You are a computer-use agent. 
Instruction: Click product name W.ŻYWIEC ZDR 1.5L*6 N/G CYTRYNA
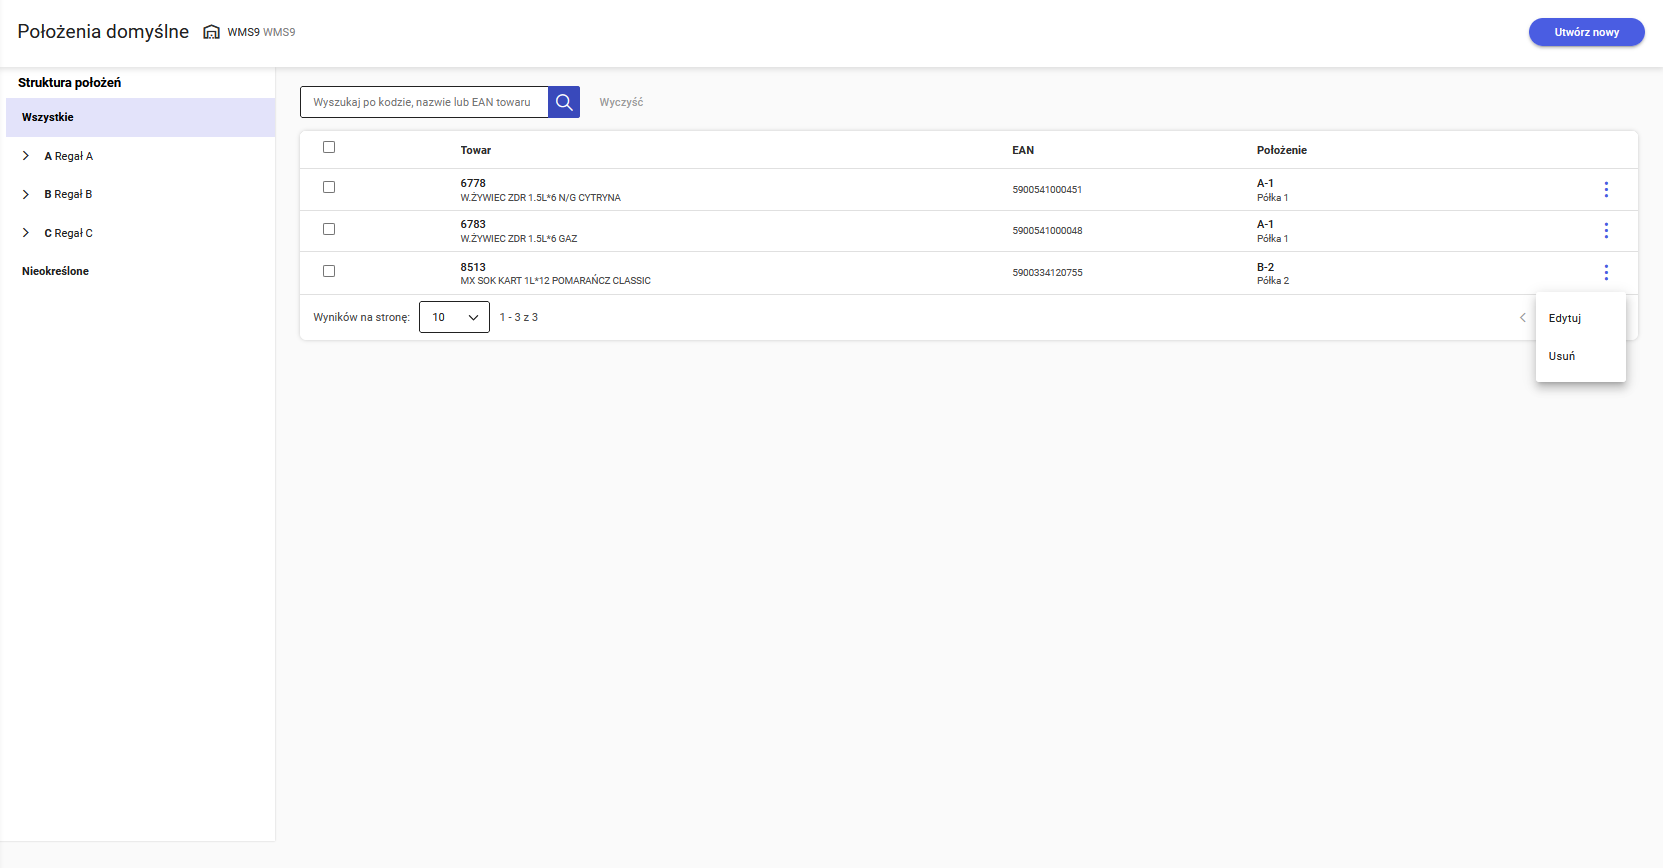point(540,198)
